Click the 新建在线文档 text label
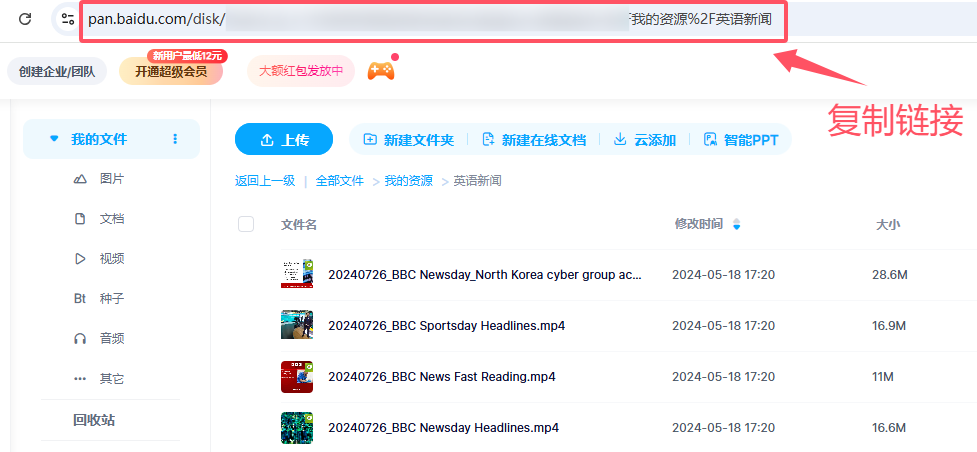Image resolution: width=977 pixels, height=452 pixels. (x=544, y=140)
